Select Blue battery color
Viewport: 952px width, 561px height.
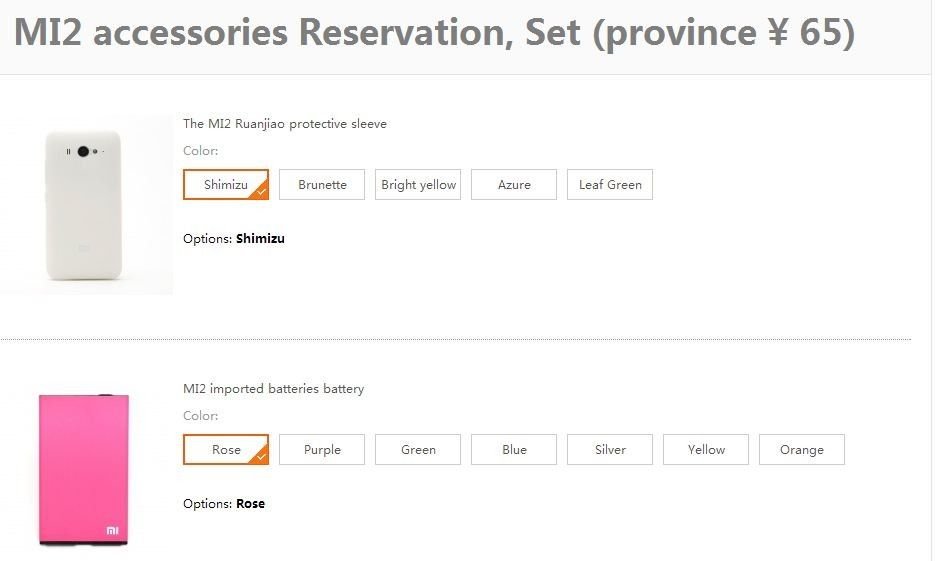click(514, 449)
